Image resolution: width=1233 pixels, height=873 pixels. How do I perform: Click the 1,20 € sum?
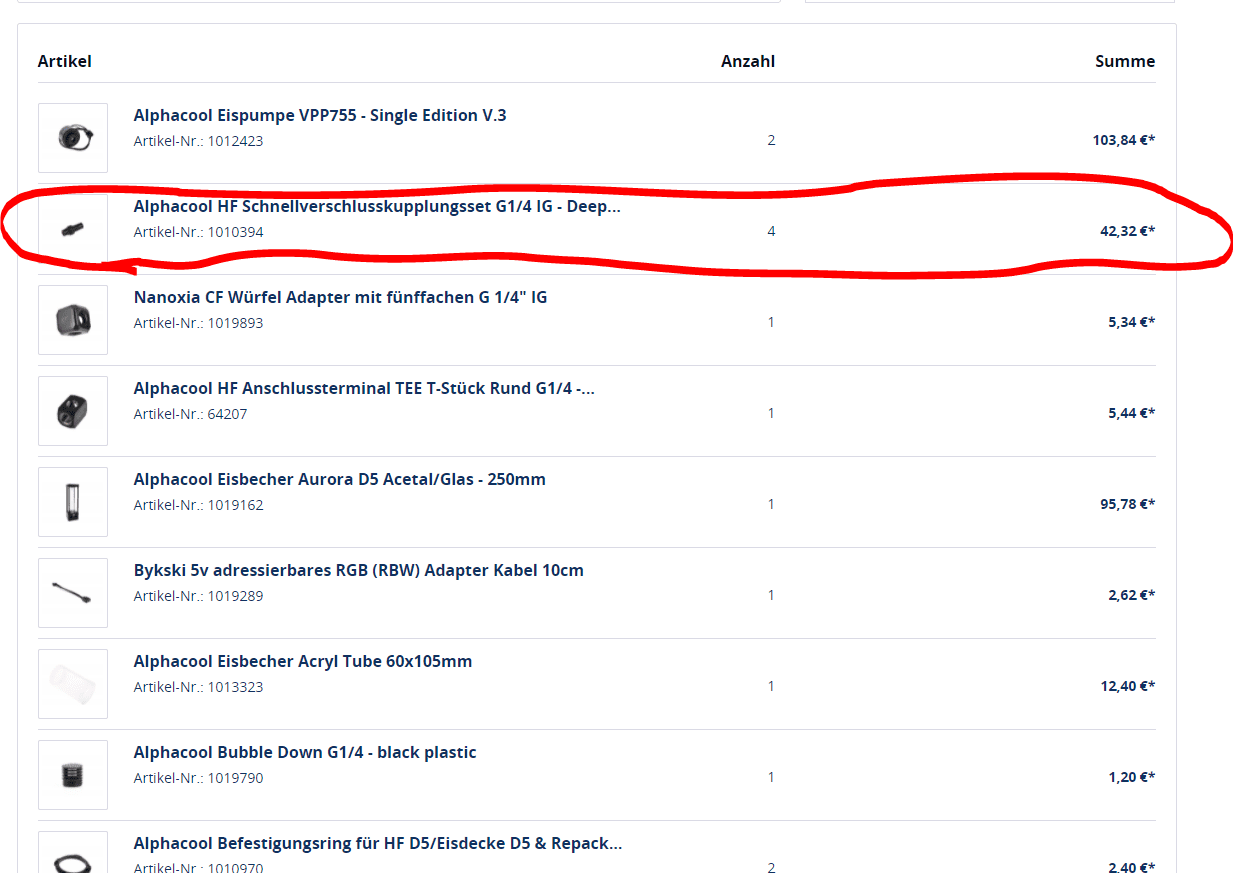(1131, 777)
